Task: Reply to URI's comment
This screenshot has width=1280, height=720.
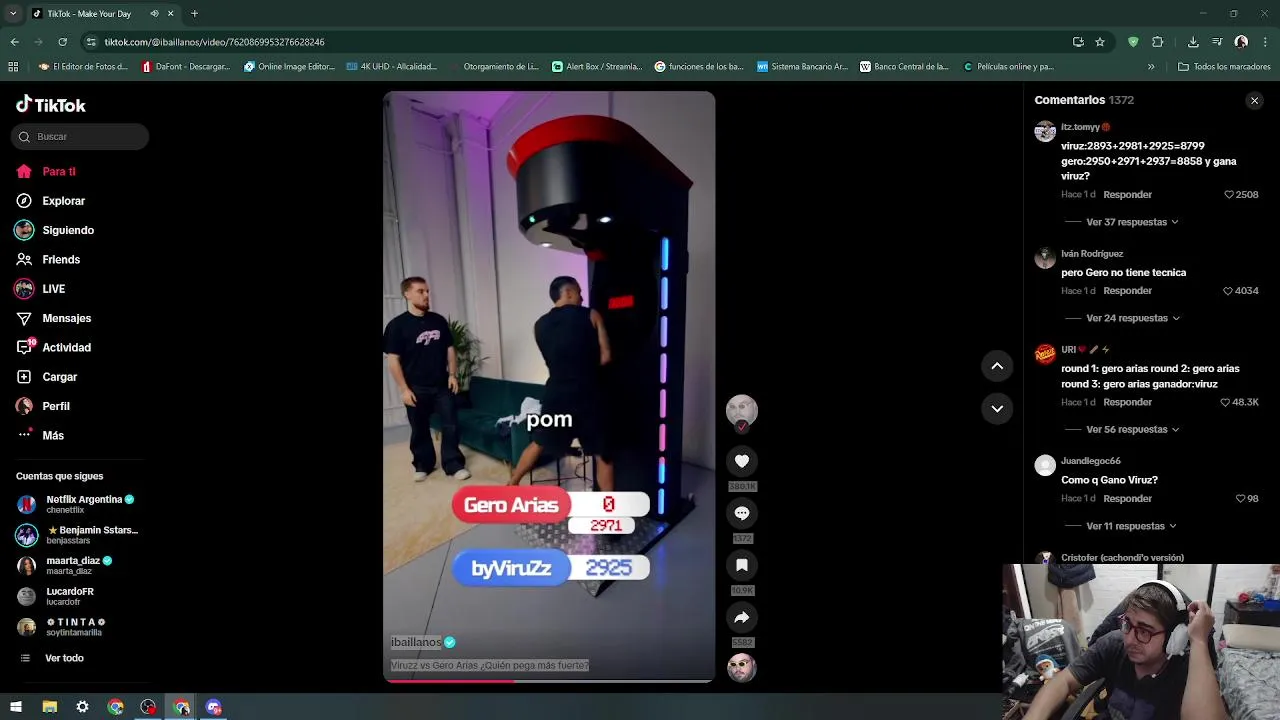Action: [x=1127, y=402]
